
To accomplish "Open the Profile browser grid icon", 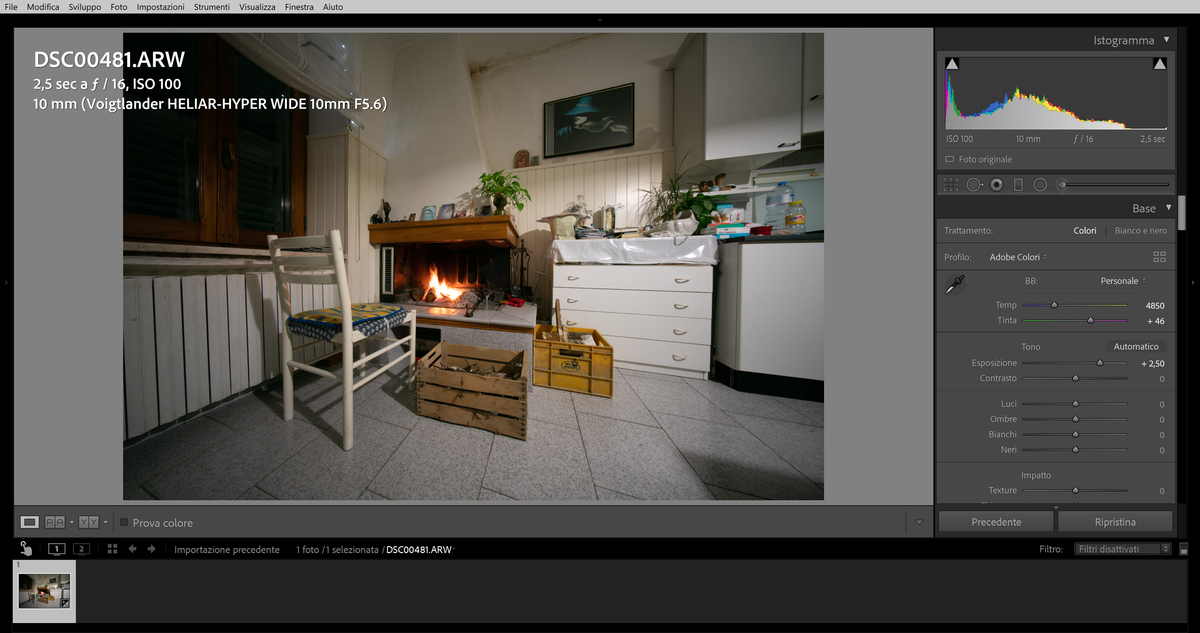I will click(1159, 256).
